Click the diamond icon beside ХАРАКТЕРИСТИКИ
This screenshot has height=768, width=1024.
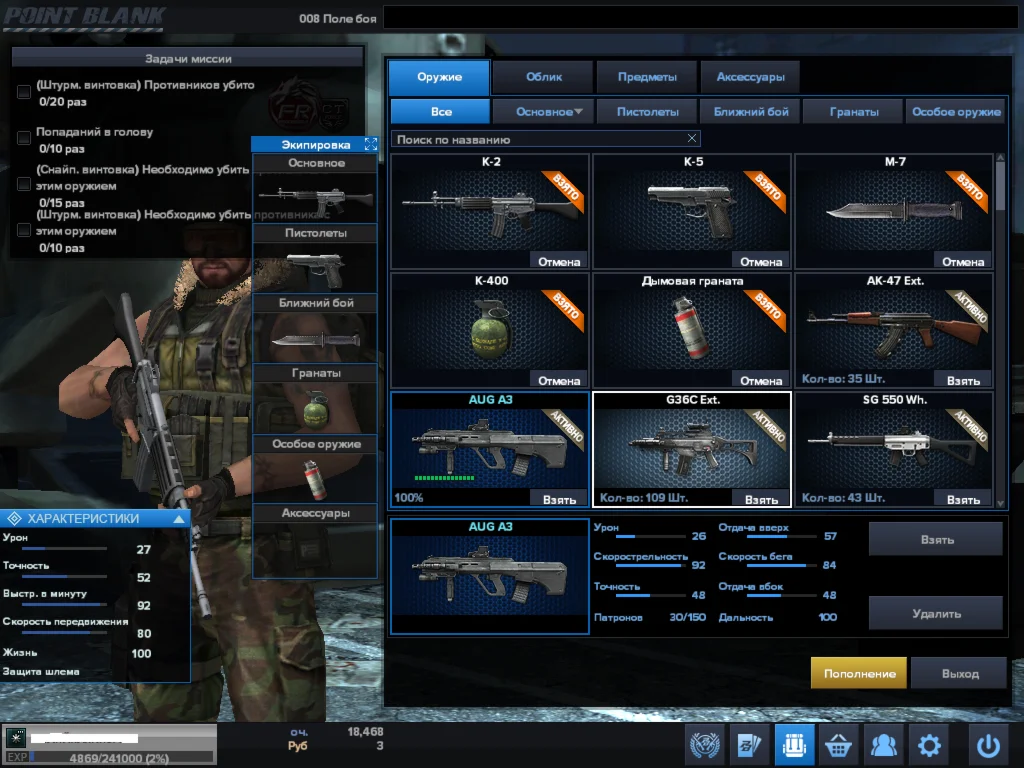click(14, 519)
